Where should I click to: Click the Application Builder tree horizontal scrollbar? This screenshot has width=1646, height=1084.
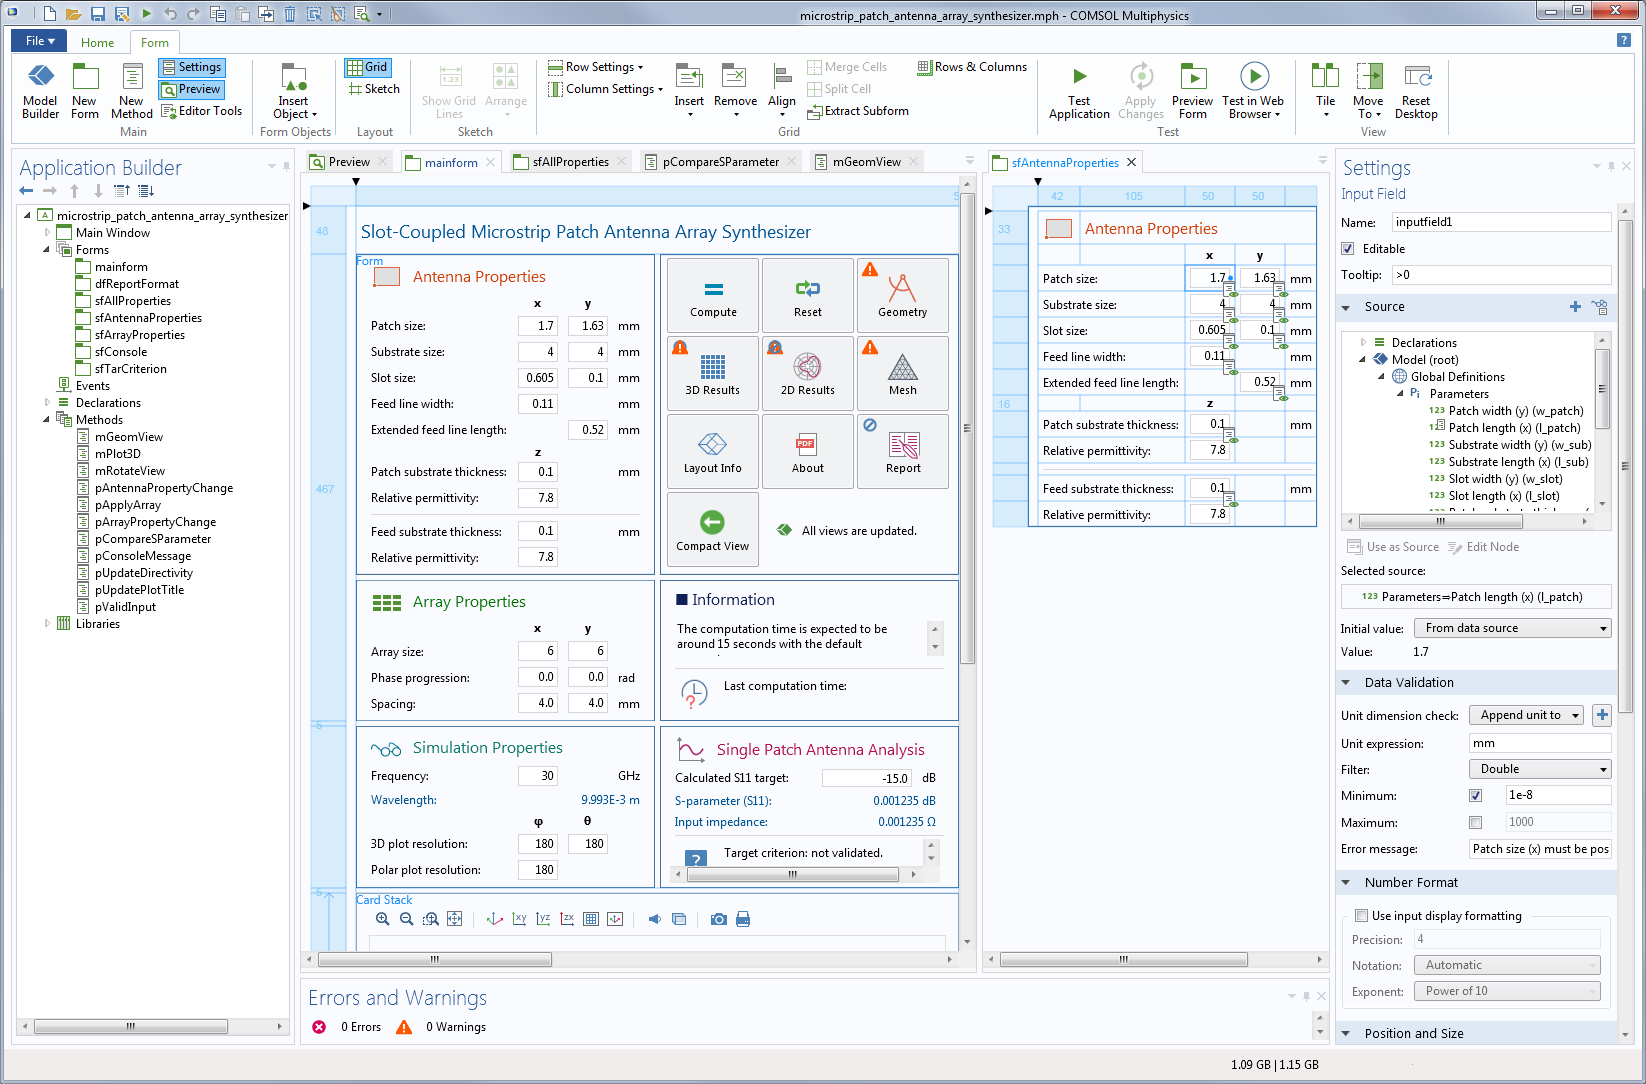[130, 1026]
